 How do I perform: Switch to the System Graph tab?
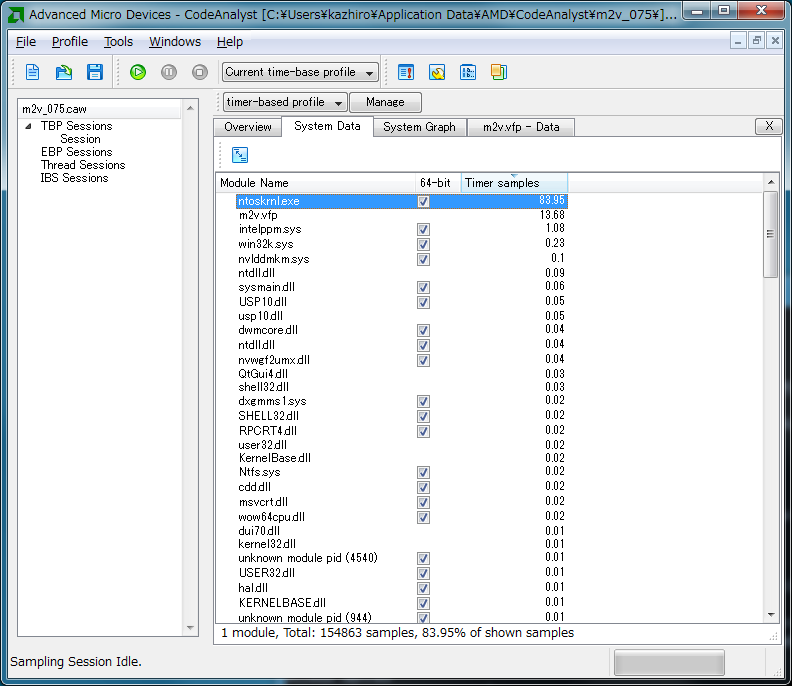pos(419,127)
